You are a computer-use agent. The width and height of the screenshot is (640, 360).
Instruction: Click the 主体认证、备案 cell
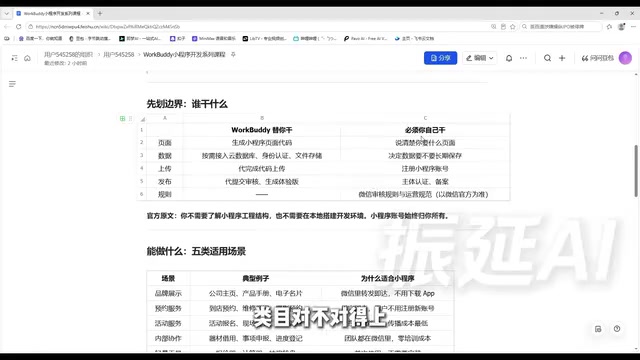[x=425, y=182]
